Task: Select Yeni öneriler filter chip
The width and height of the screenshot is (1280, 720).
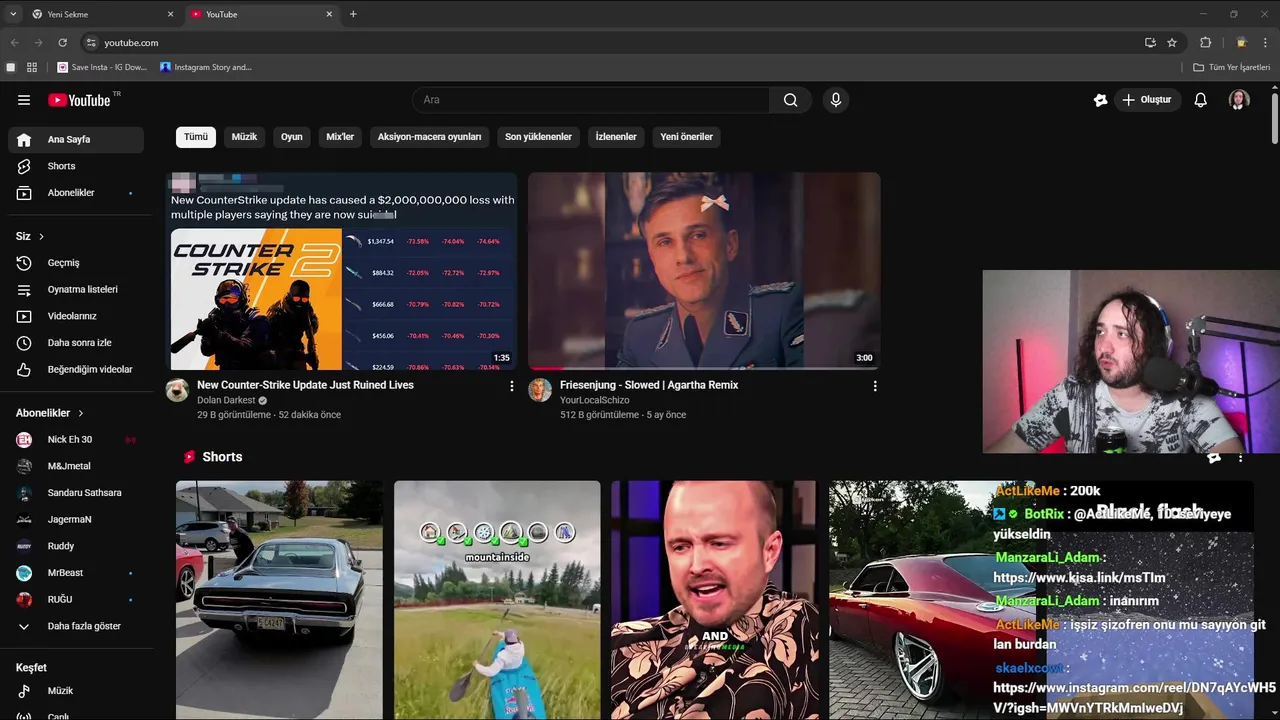Action: [687, 137]
